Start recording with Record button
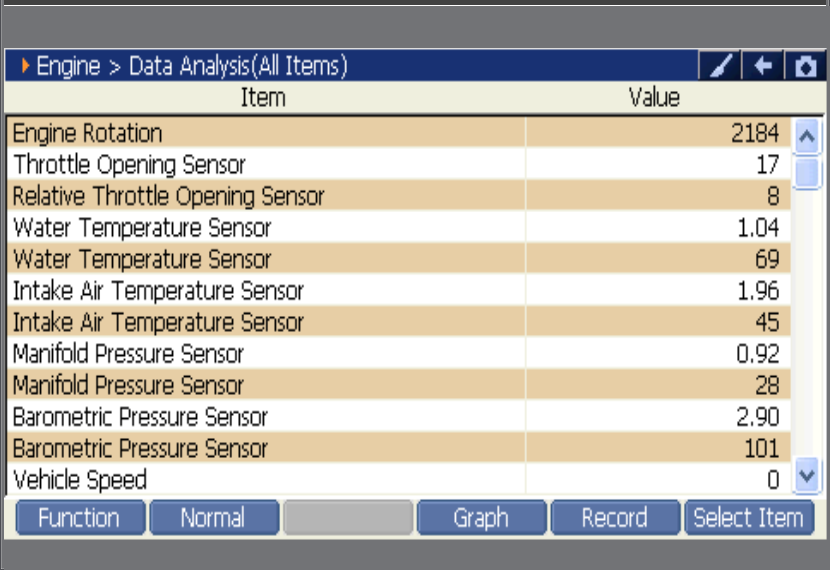The width and height of the screenshot is (830, 570). [616, 518]
